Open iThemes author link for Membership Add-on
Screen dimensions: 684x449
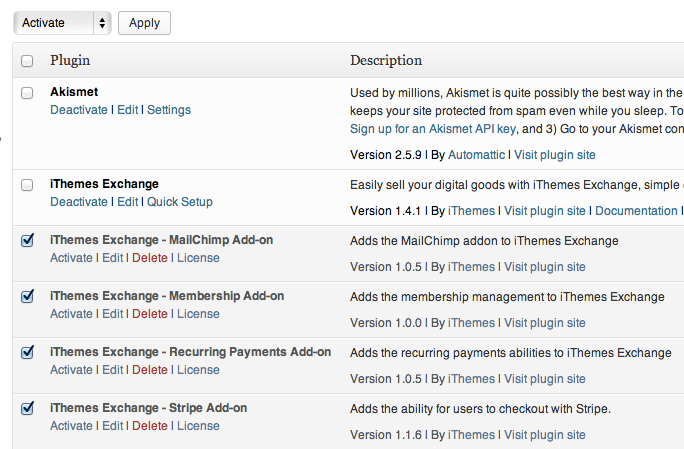pos(472,323)
